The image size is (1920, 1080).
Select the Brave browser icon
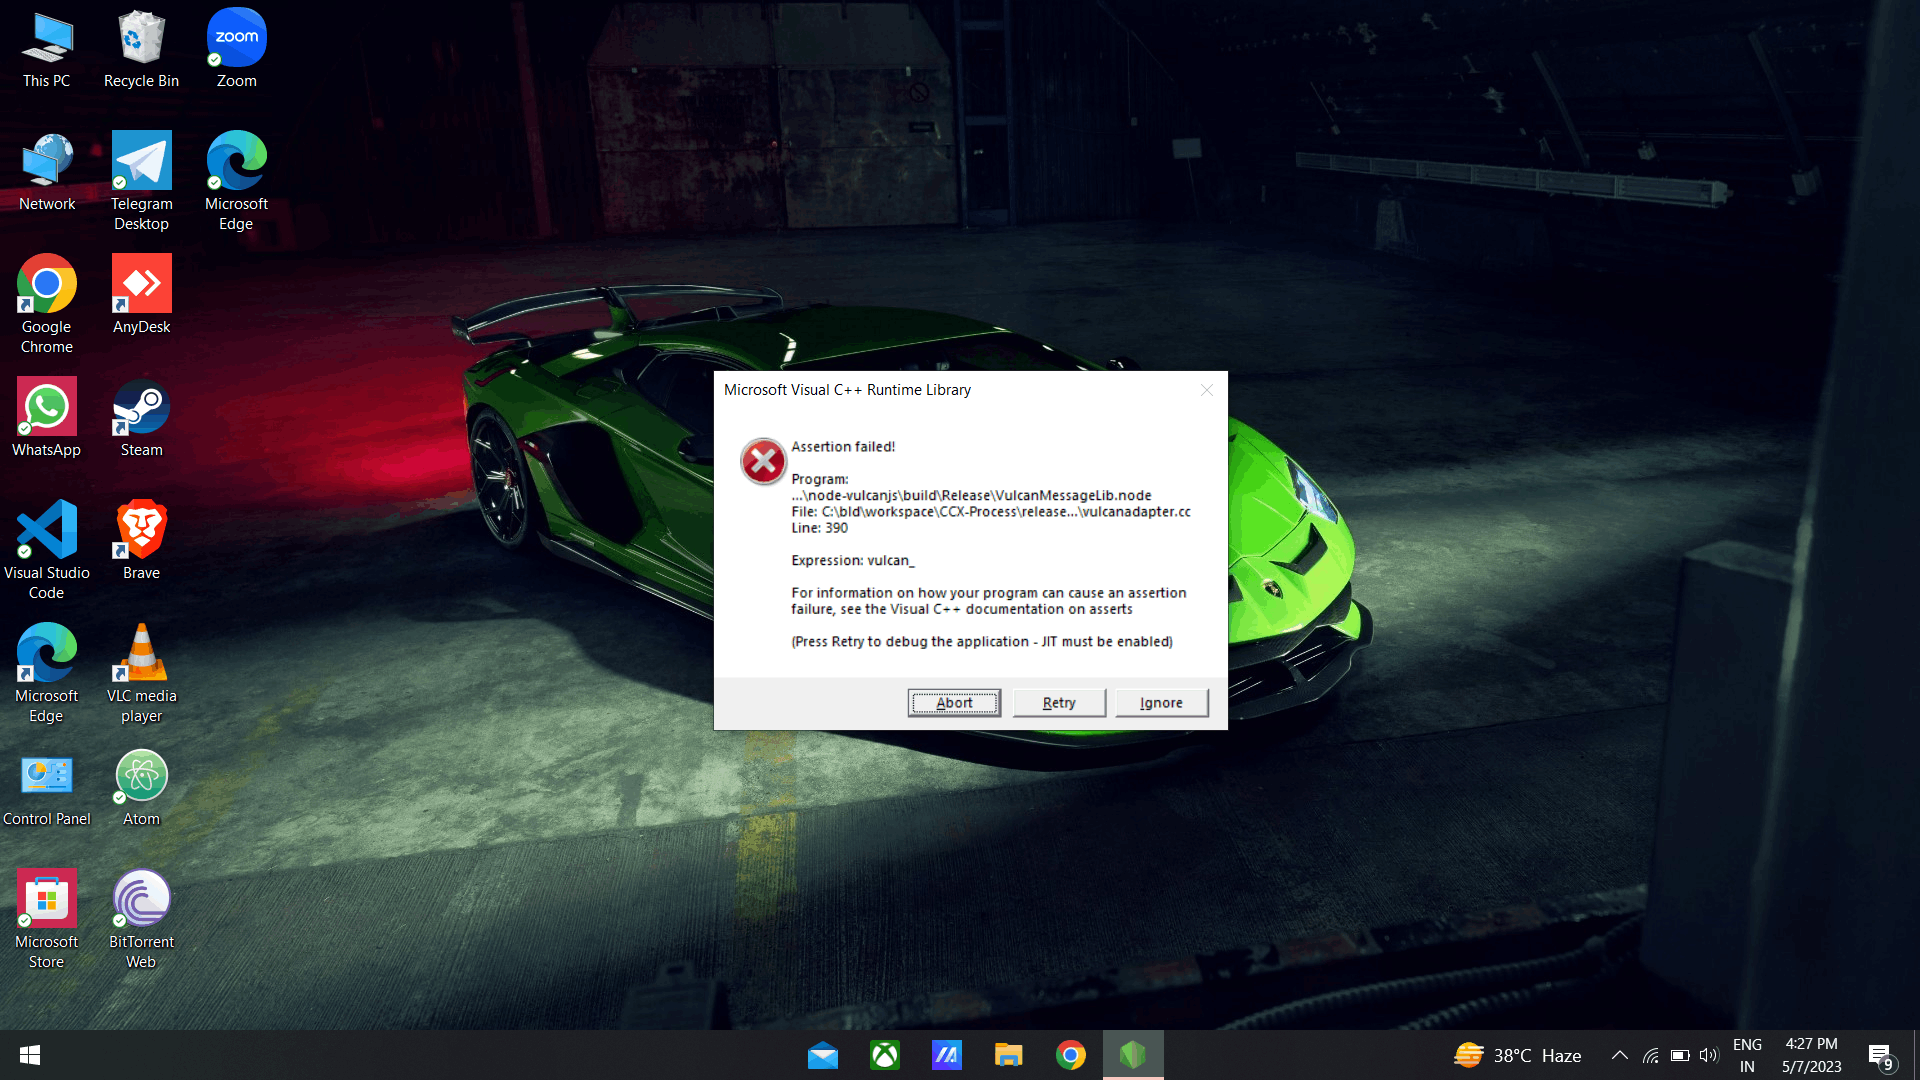[x=141, y=540]
